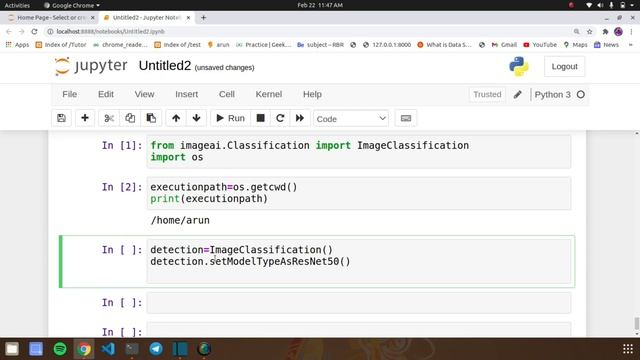The width and height of the screenshot is (640, 360).
Task: Zoom page with the magnifier icon in address bar
Action: 576,31
